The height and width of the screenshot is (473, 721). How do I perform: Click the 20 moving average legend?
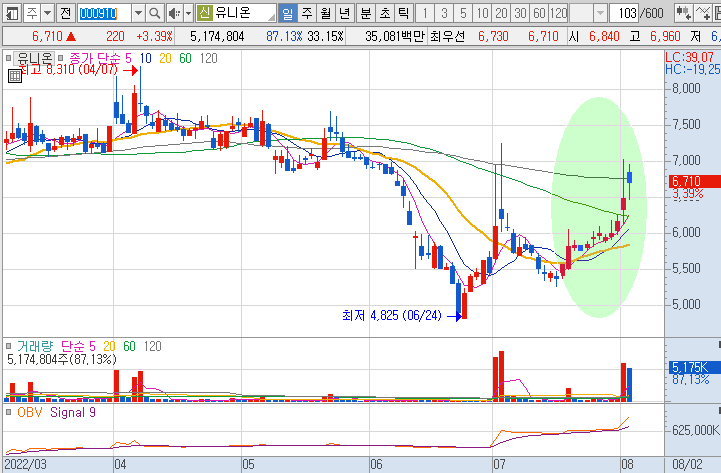point(165,58)
